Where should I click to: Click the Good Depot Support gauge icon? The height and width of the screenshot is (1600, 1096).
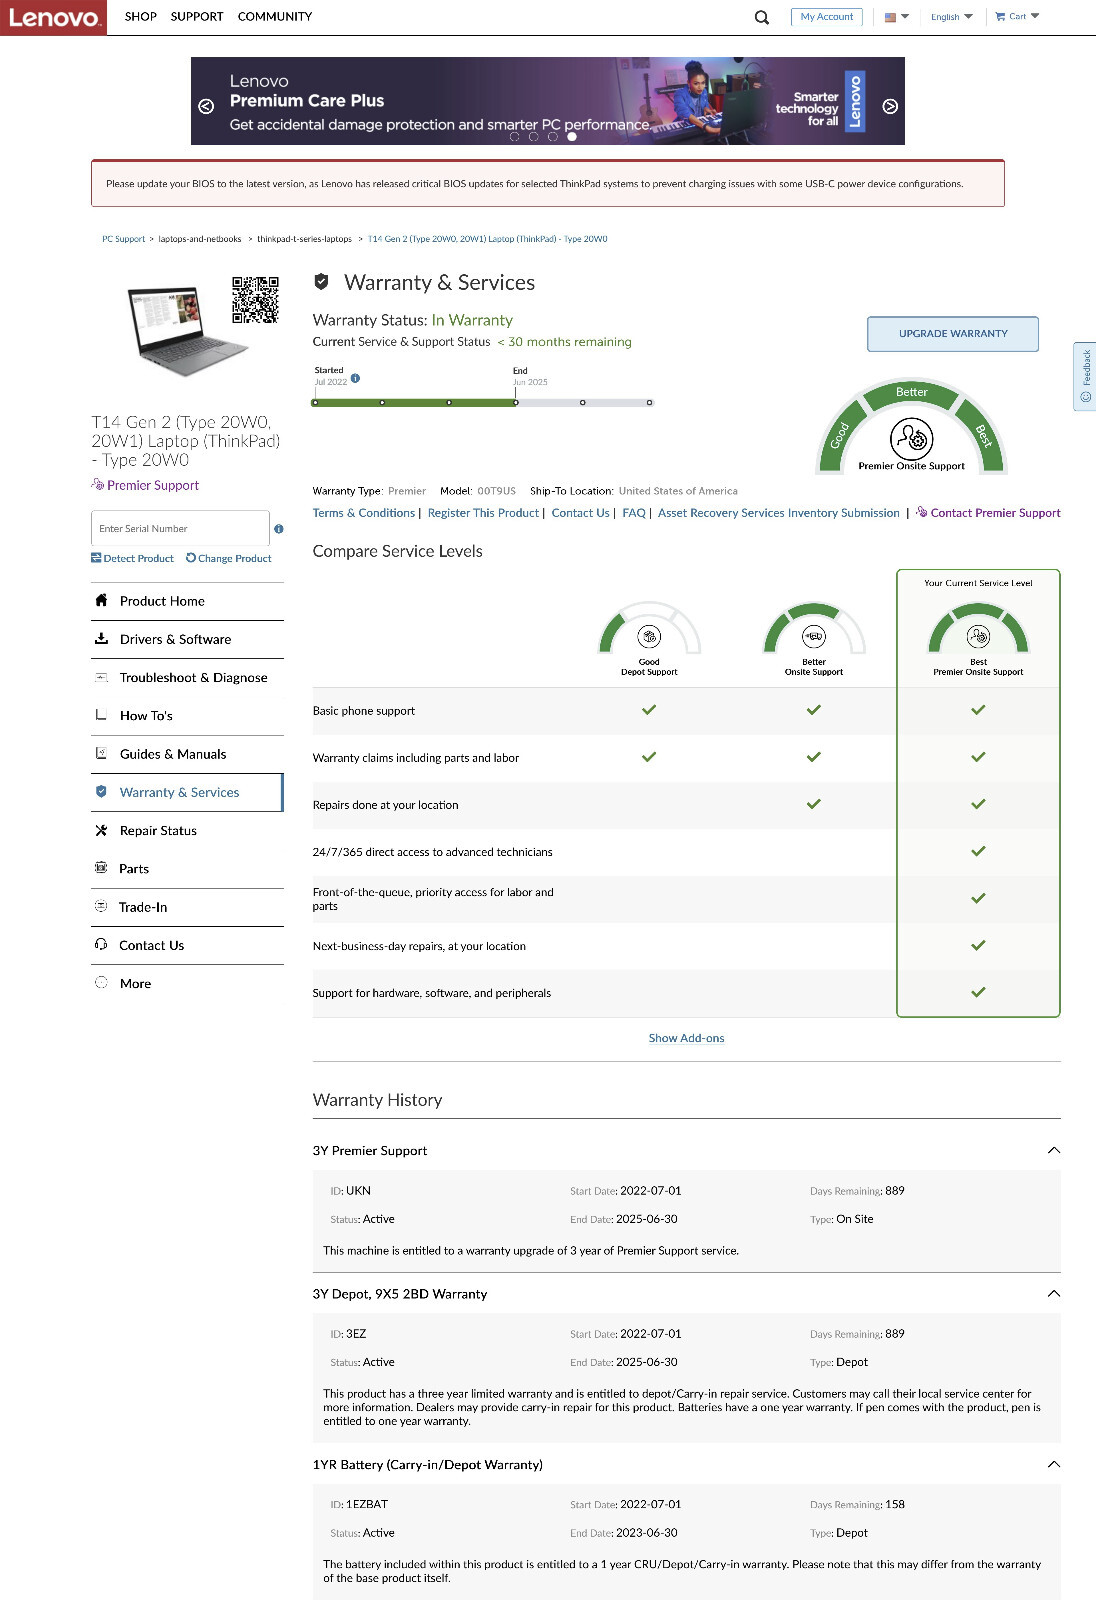click(x=649, y=636)
